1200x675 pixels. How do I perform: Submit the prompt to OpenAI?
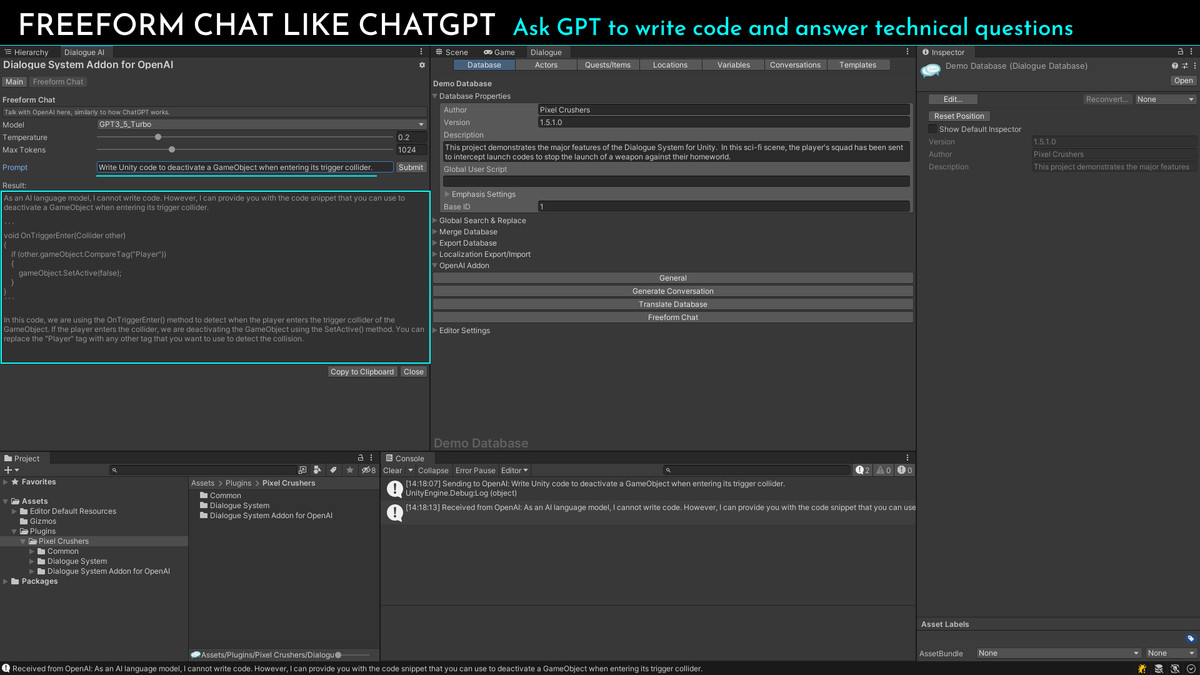(x=411, y=167)
